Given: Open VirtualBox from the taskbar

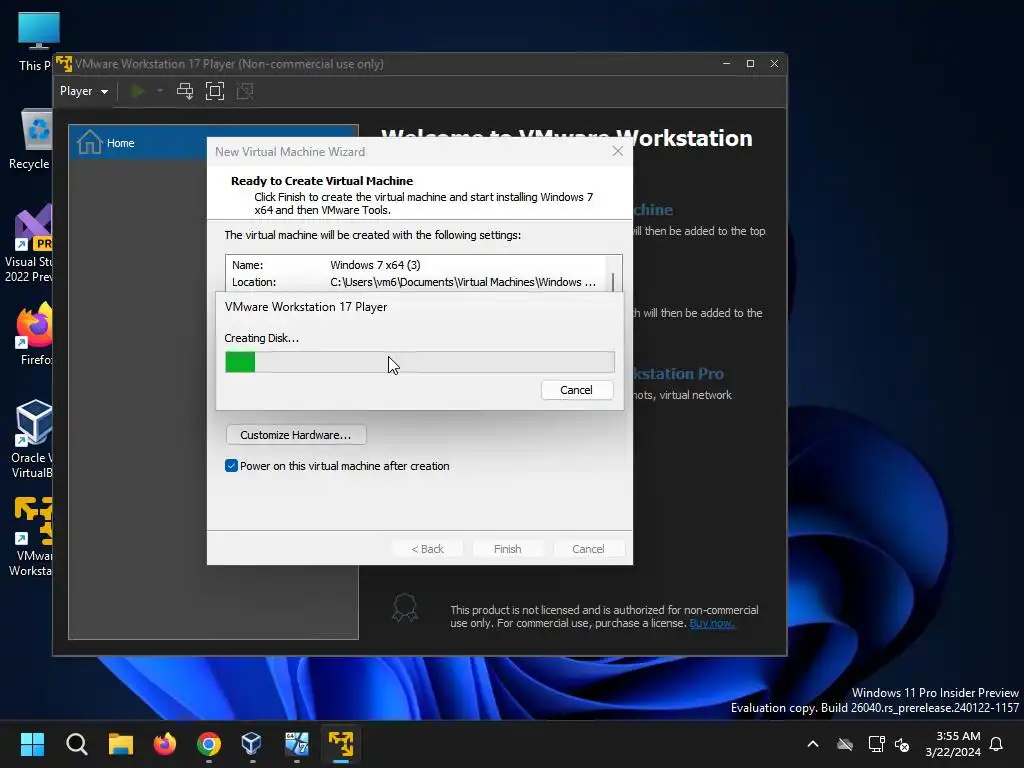Looking at the screenshot, I should coord(252,744).
